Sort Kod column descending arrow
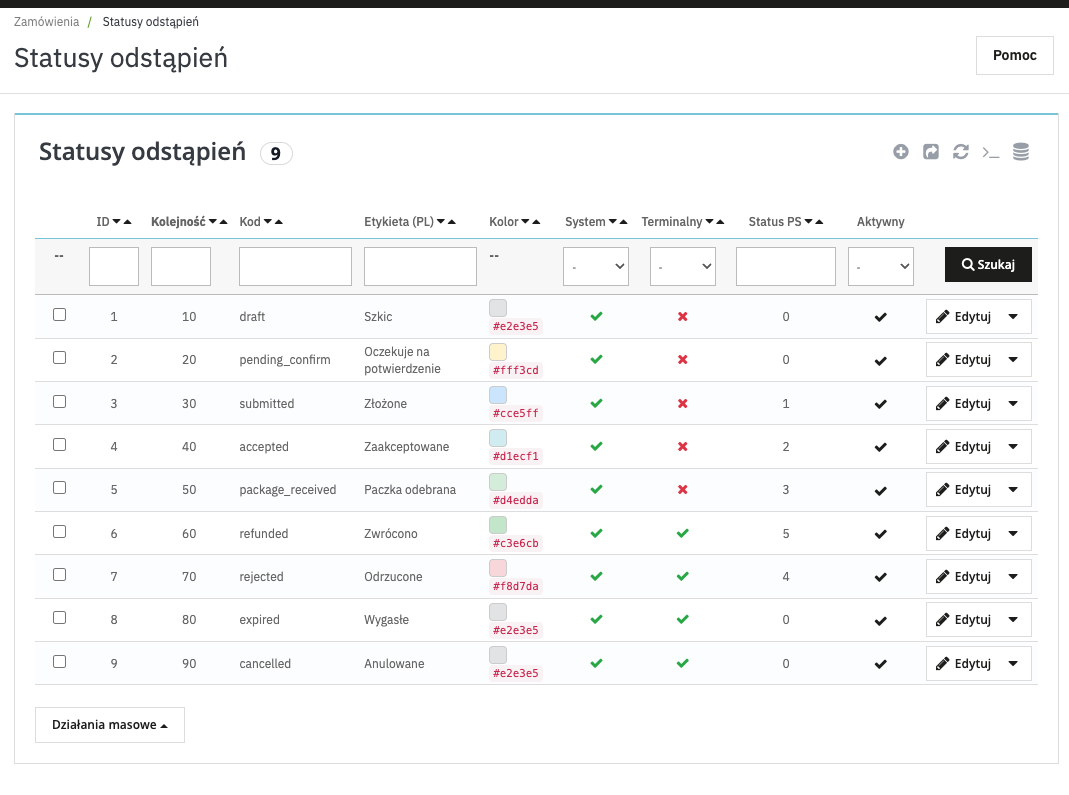 (x=268, y=222)
